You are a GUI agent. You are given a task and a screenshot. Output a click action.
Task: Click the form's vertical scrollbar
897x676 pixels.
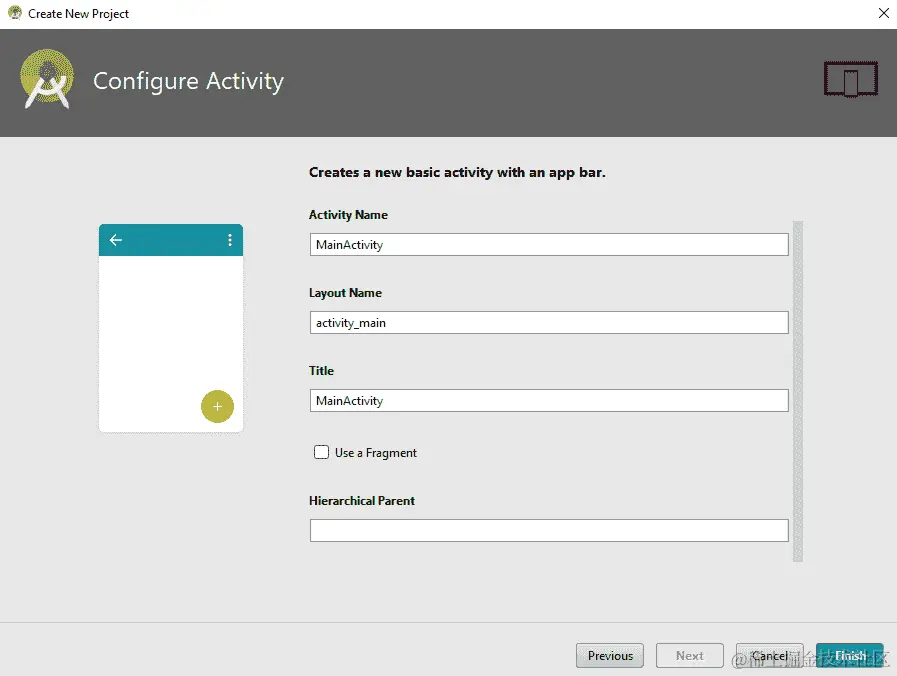click(x=797, y=391)
